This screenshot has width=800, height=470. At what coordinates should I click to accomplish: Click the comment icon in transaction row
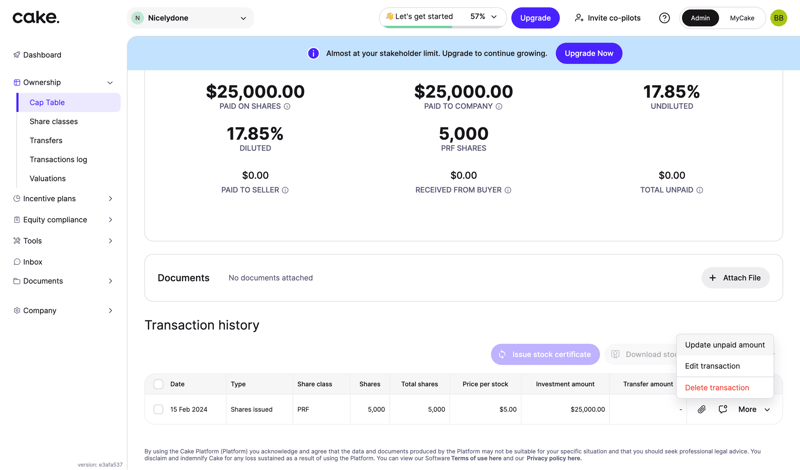point(723,409)
